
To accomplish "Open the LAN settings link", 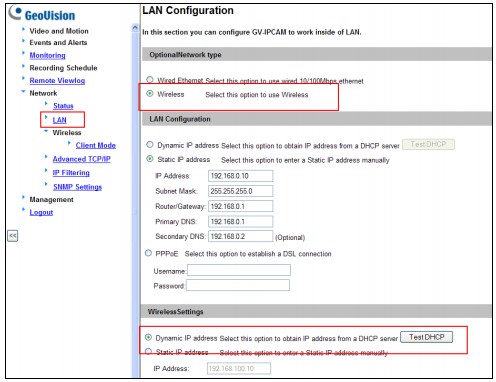I will pyautogui.click(x=59, y=120).
